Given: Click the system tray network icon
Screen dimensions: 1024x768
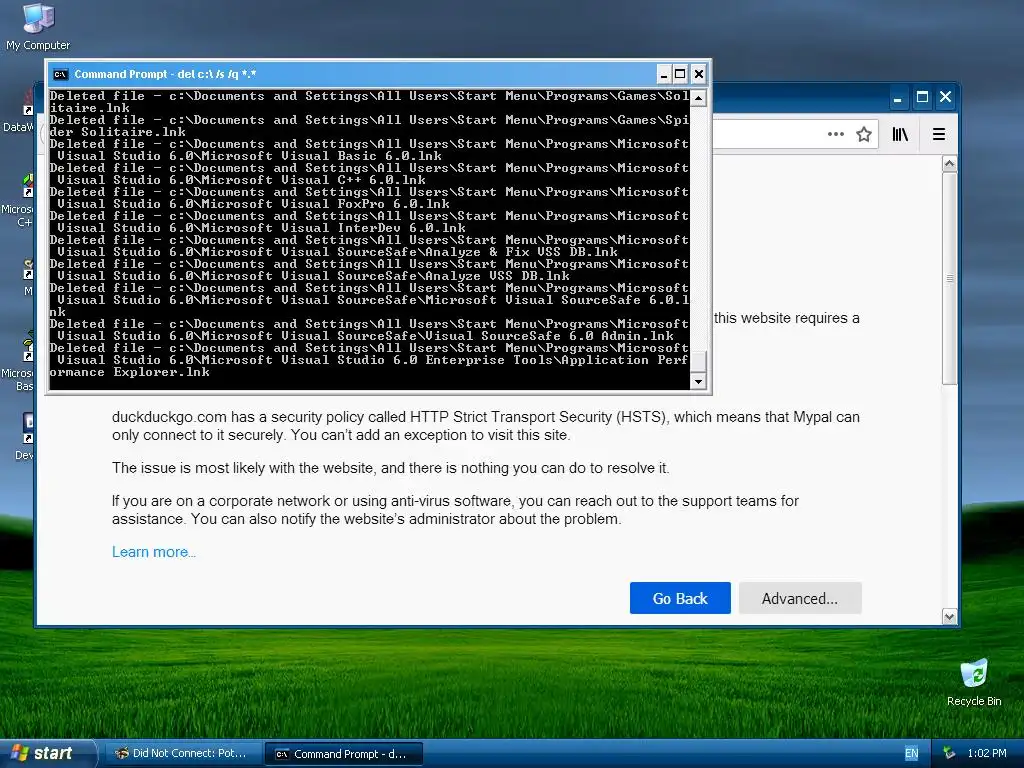Looking at the screenshot, I should click(x=950, y=754).
